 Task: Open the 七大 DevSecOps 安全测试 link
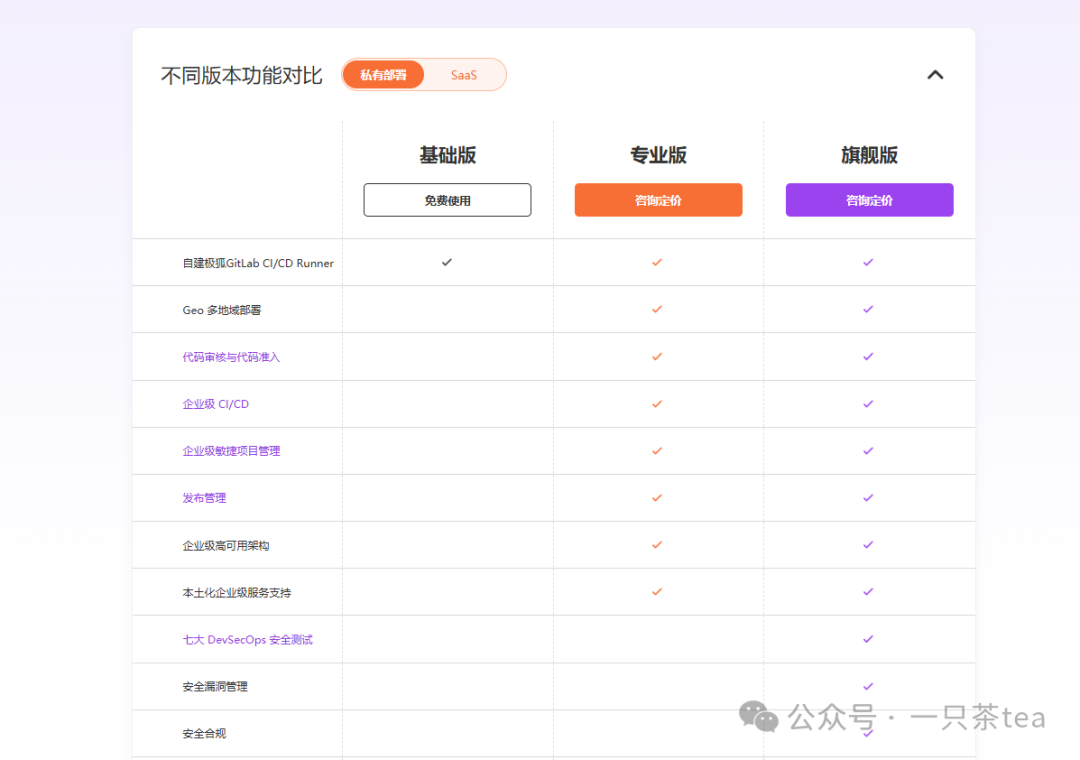coord(247,639)
